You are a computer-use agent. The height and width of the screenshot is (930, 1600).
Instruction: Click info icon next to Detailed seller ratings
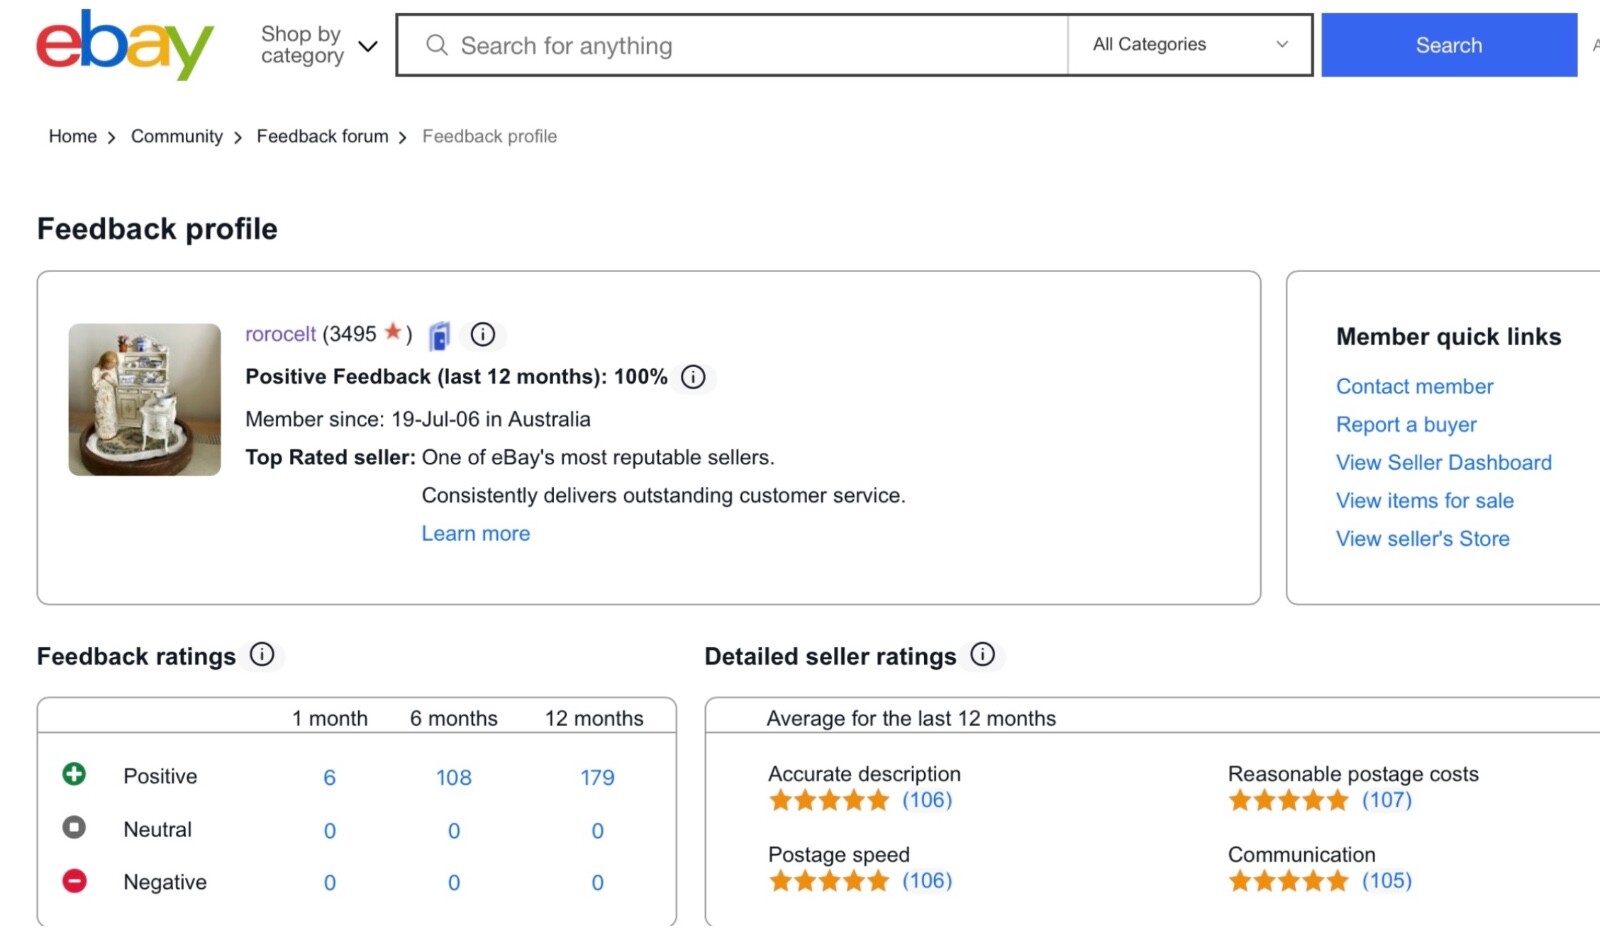pyautogui.click(x=983, y=655)
